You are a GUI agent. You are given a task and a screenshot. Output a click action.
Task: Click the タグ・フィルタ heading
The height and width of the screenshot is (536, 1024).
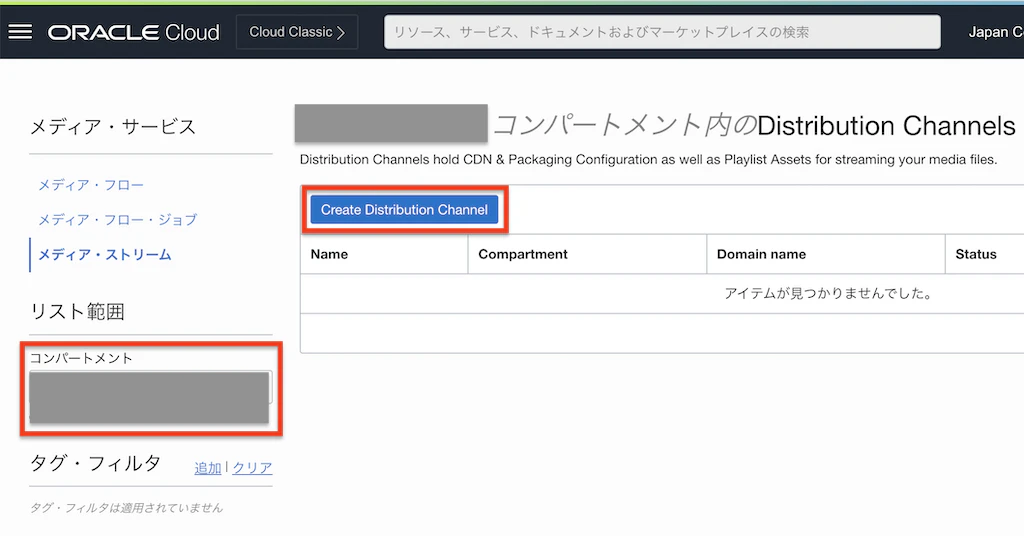(95, 464)
